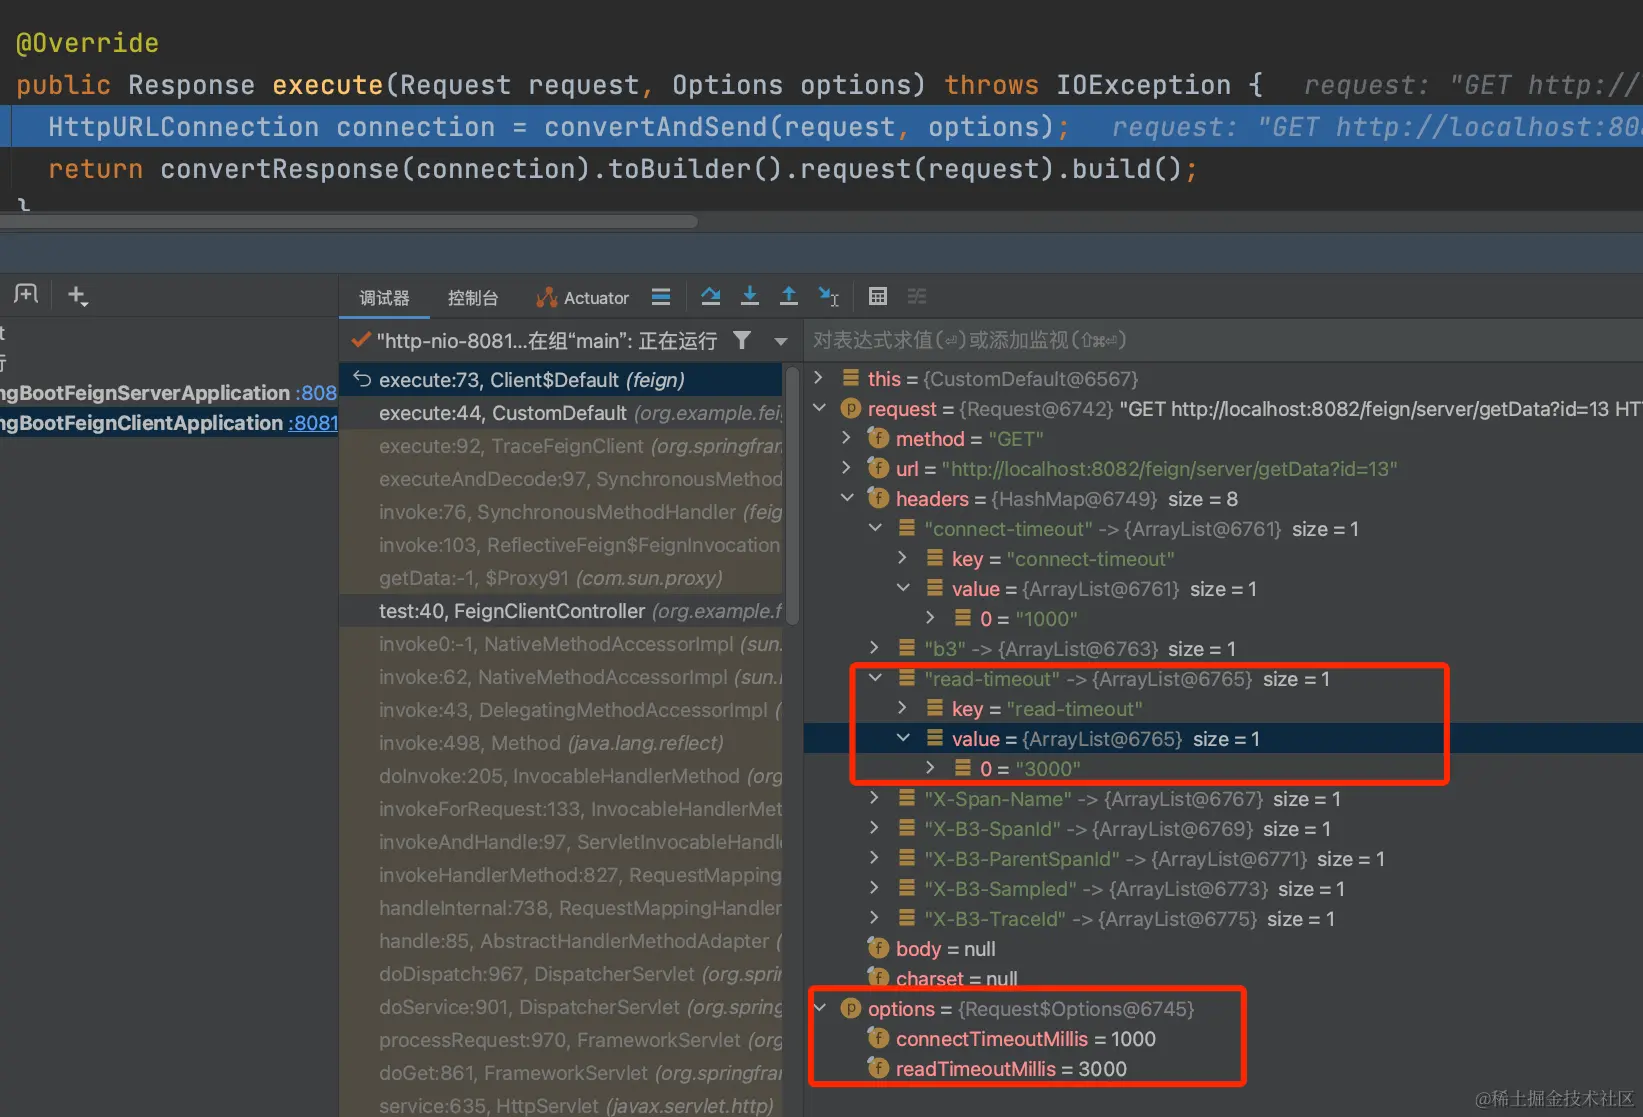Expand the "X-Span-Name" header entry
This screenshot has width=1643, height=1117.
(x=875, y=798)
